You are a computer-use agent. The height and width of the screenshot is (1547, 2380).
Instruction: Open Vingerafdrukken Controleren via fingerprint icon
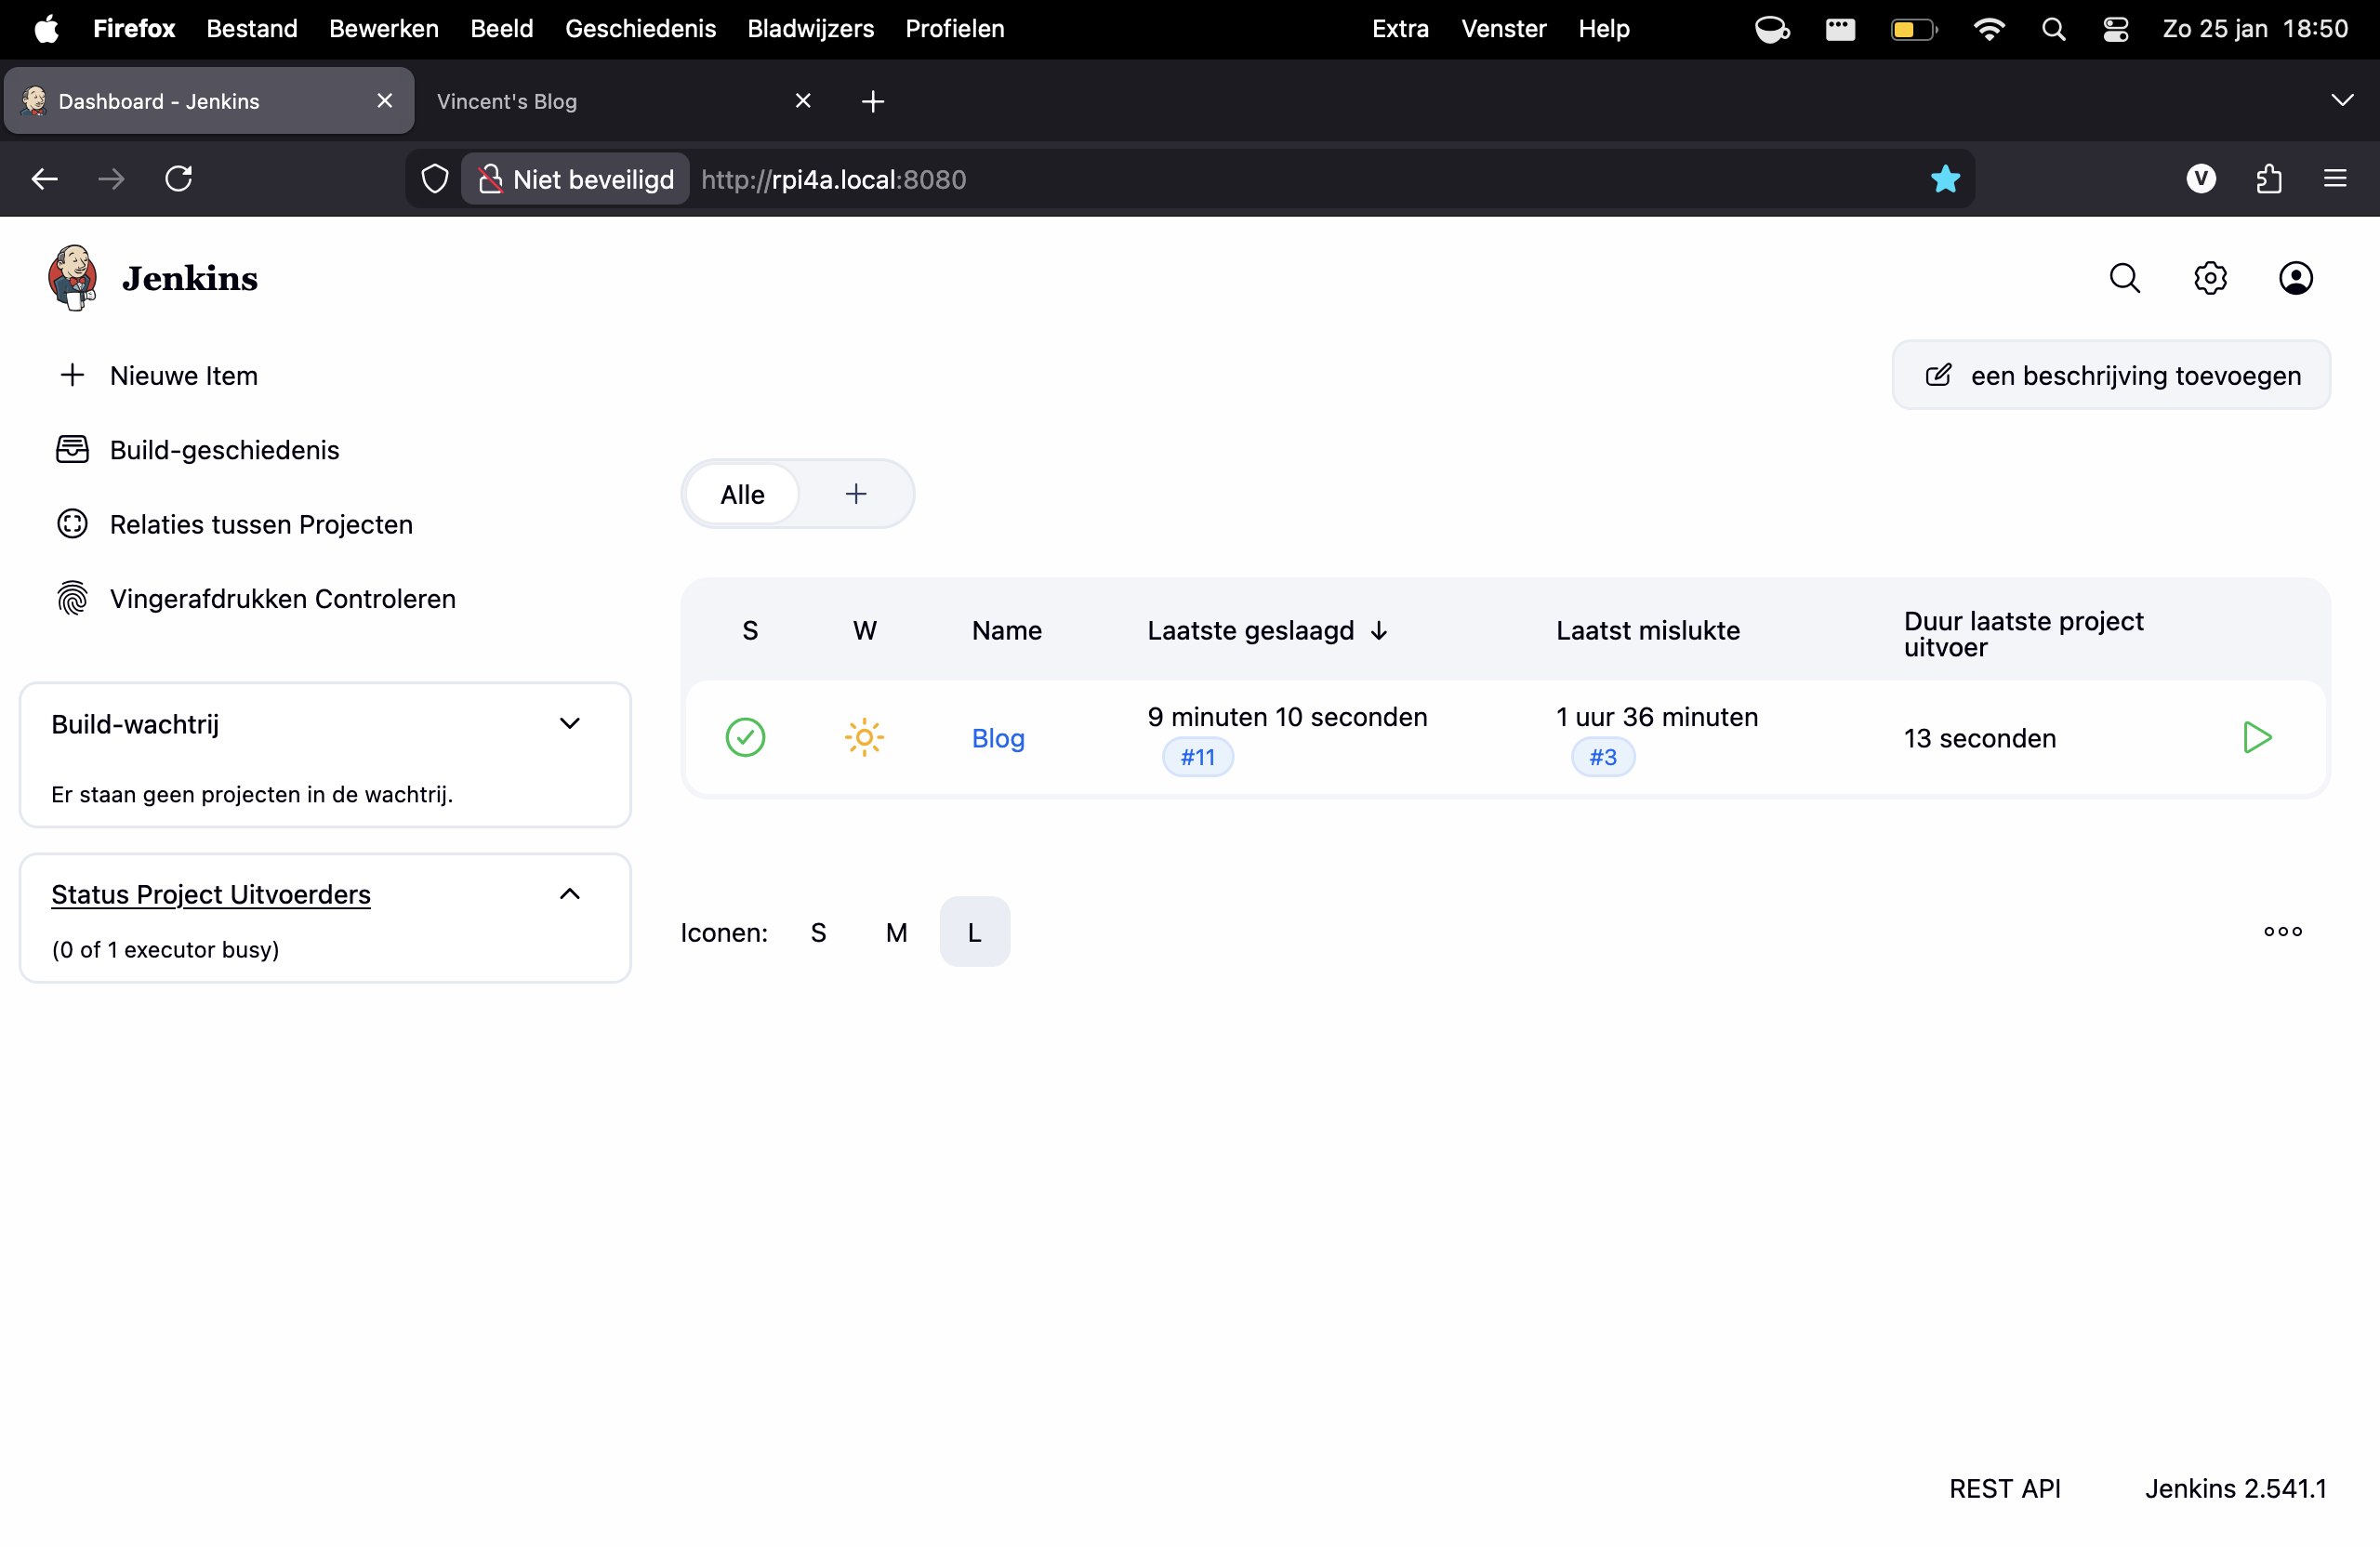click(x=72, y=598)
